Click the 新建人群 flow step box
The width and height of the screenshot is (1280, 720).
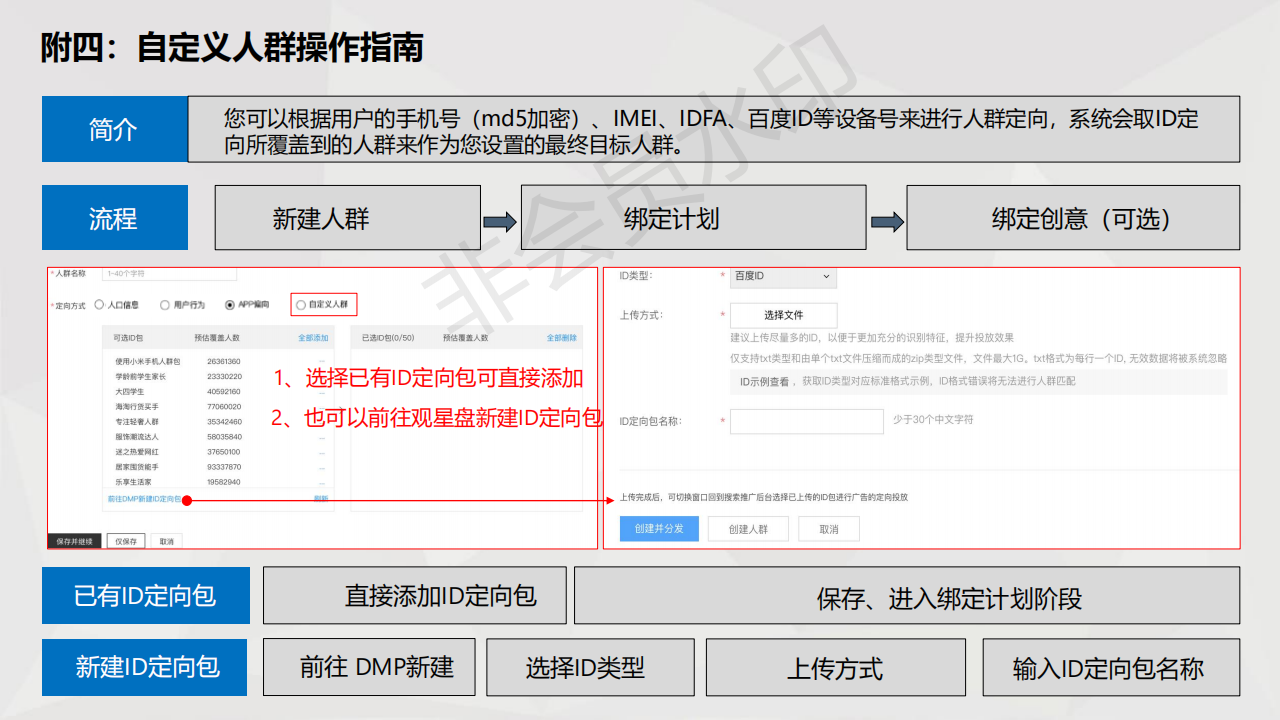point(348,218)
